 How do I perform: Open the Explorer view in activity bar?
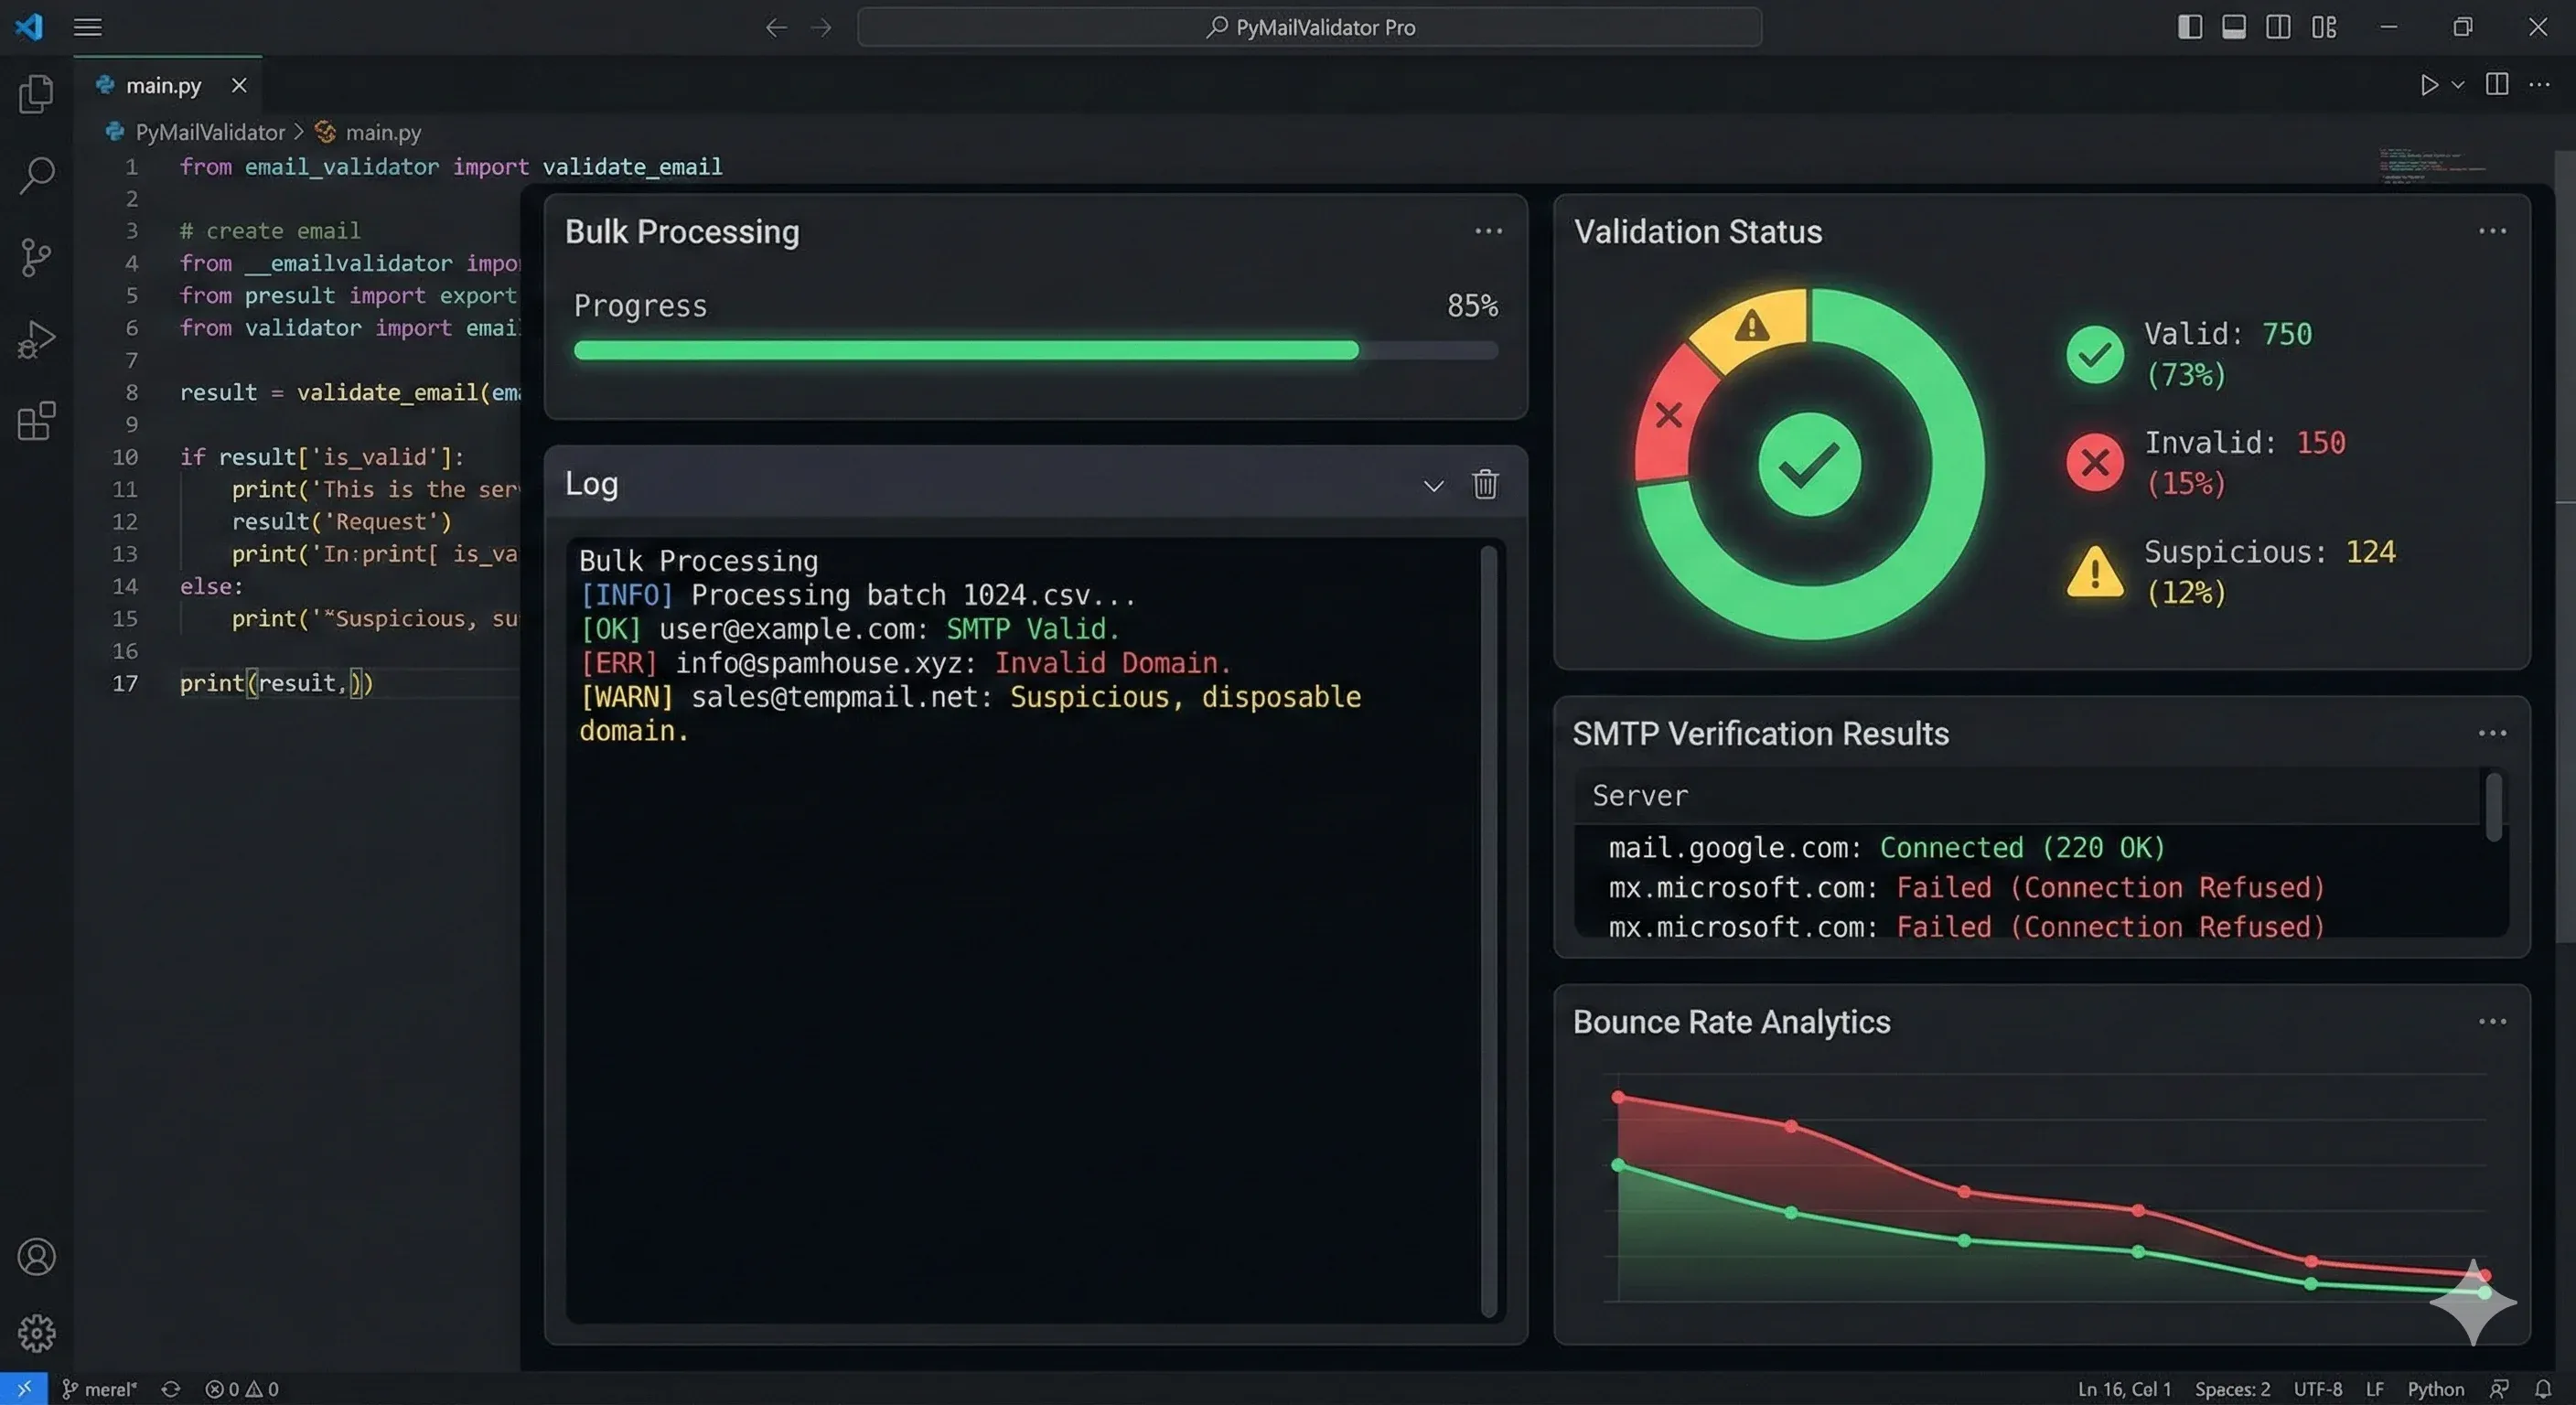(x=36, y=94)
